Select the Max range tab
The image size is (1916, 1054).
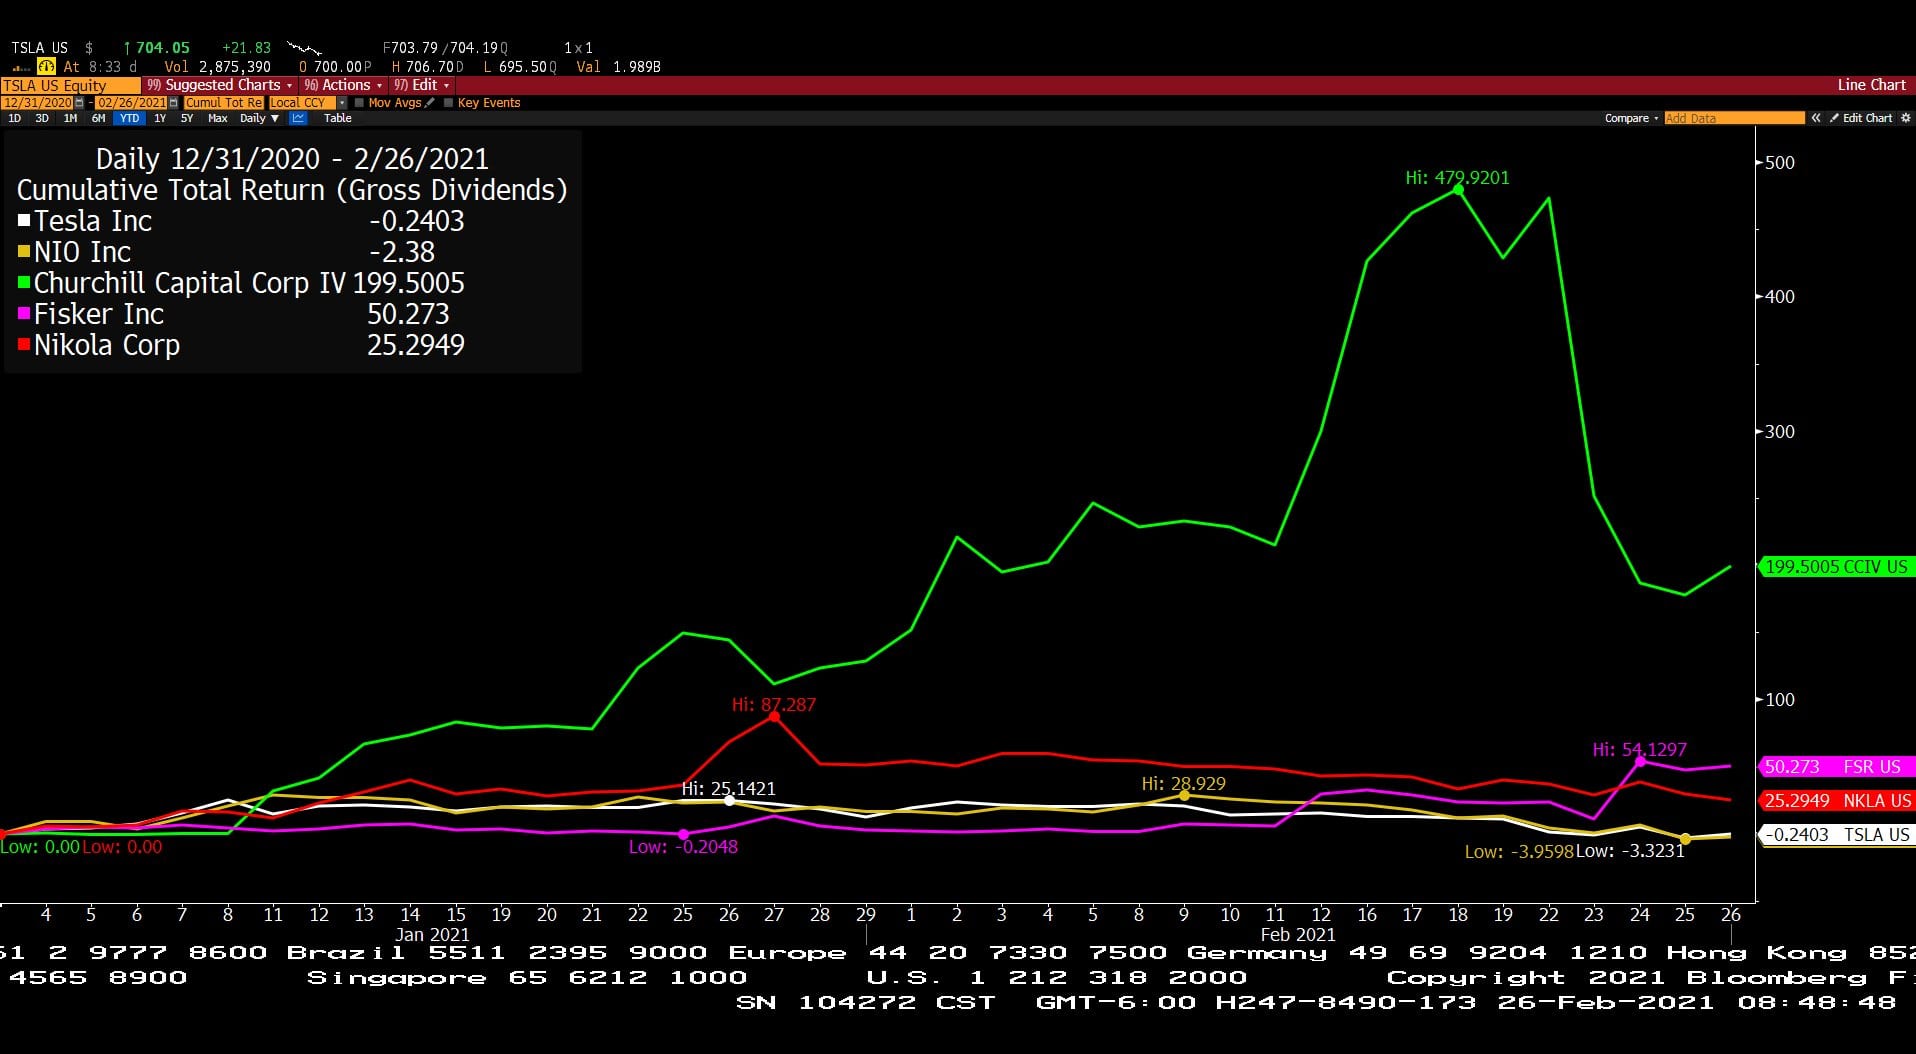point(217,118)
